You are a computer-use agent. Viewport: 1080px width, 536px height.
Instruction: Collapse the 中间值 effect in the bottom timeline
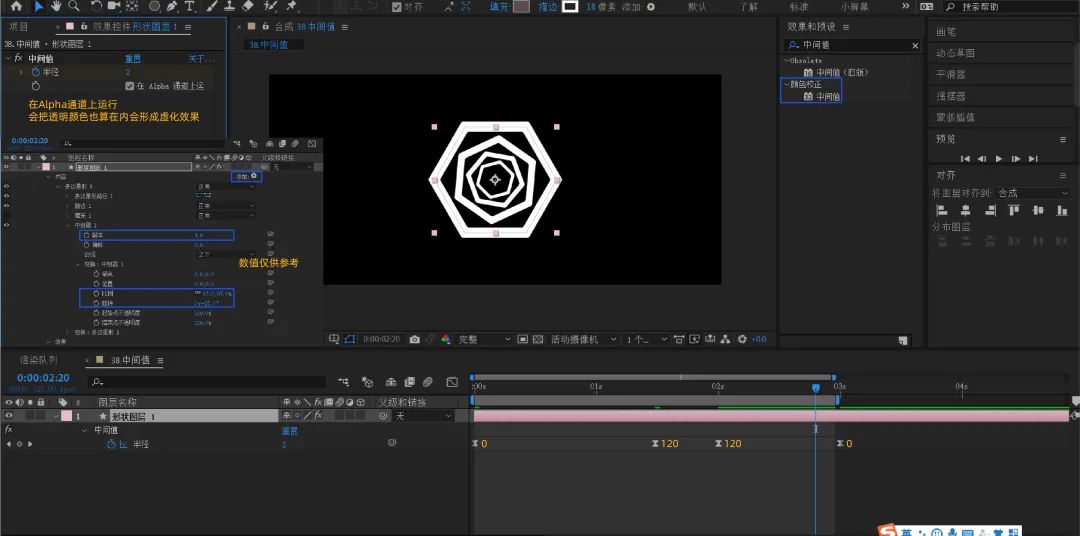pyautogui.click(x=84, y=430)
